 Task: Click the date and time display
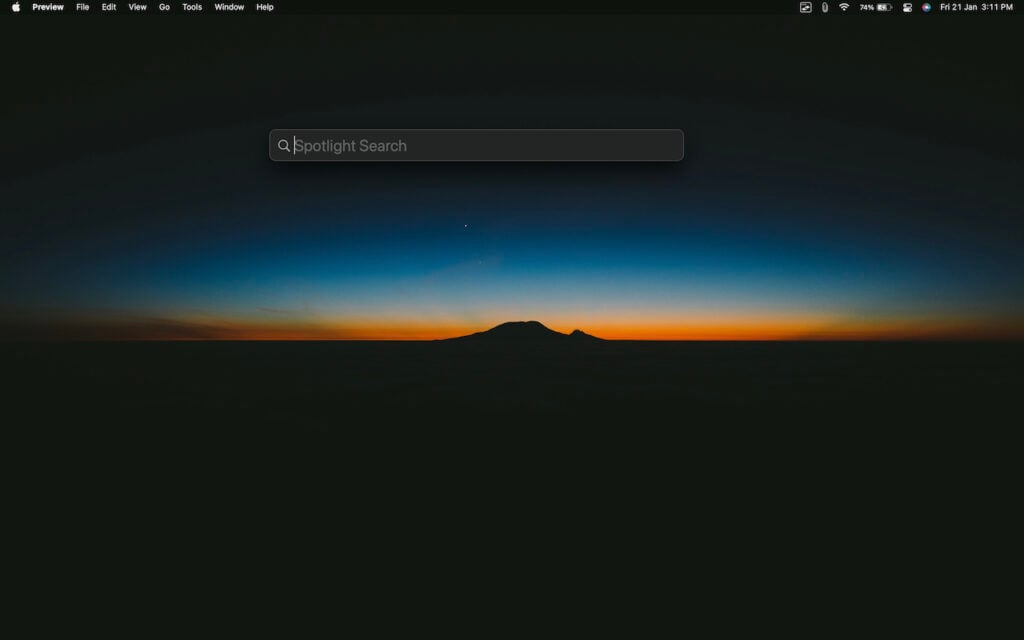tap(976, 7)
